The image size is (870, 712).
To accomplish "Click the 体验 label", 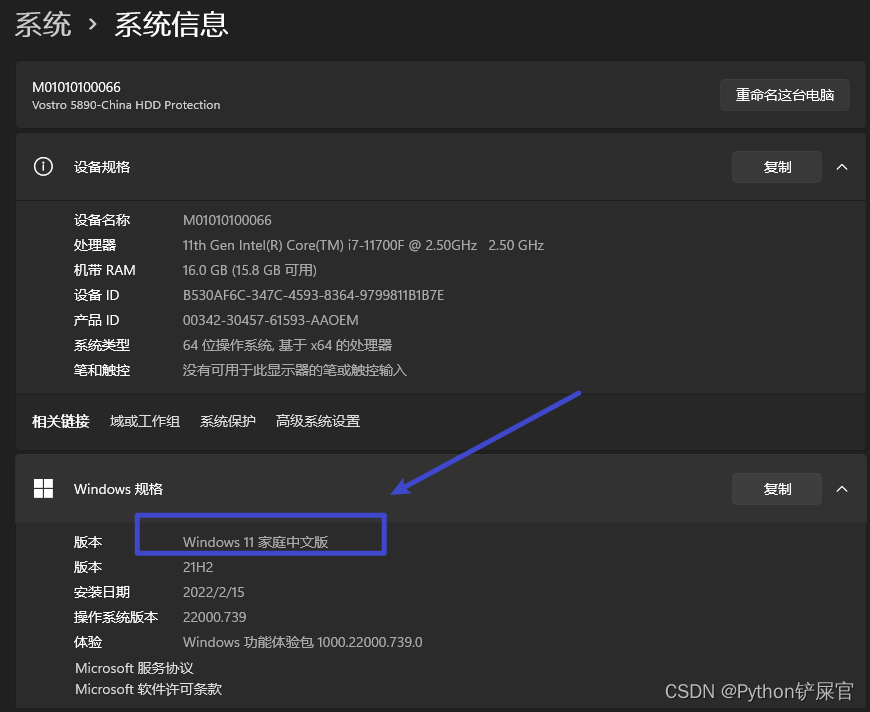I will tap(88, 642).
